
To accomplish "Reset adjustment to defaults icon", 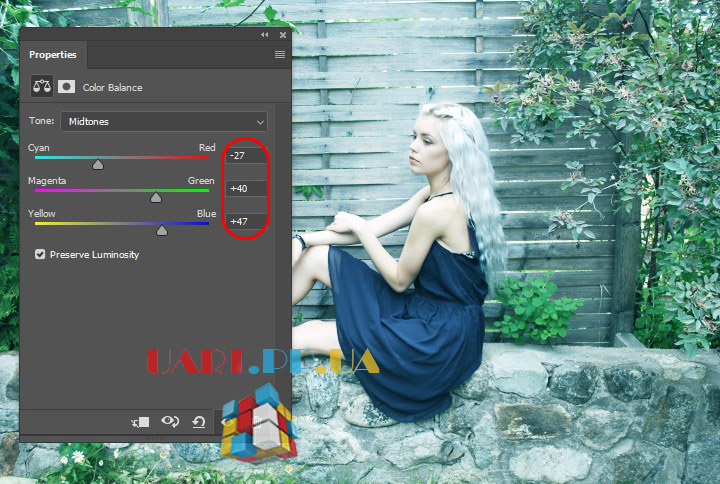I will click(199, 422).
